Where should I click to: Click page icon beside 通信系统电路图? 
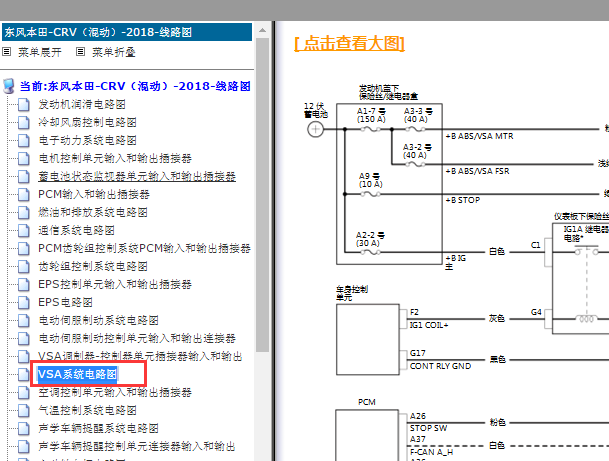point(24,230)
